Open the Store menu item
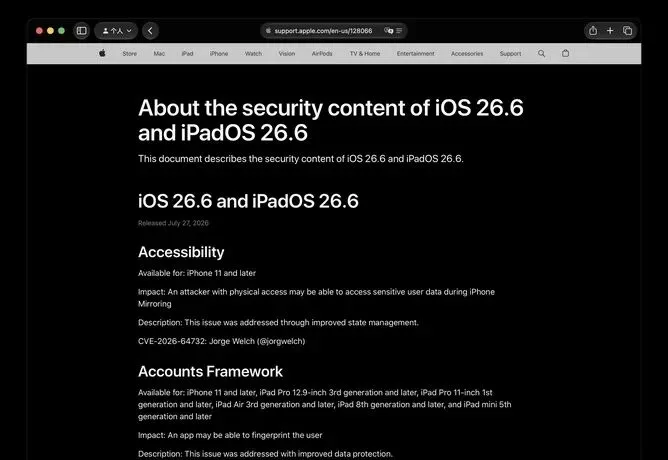 [x=130, y=54]
